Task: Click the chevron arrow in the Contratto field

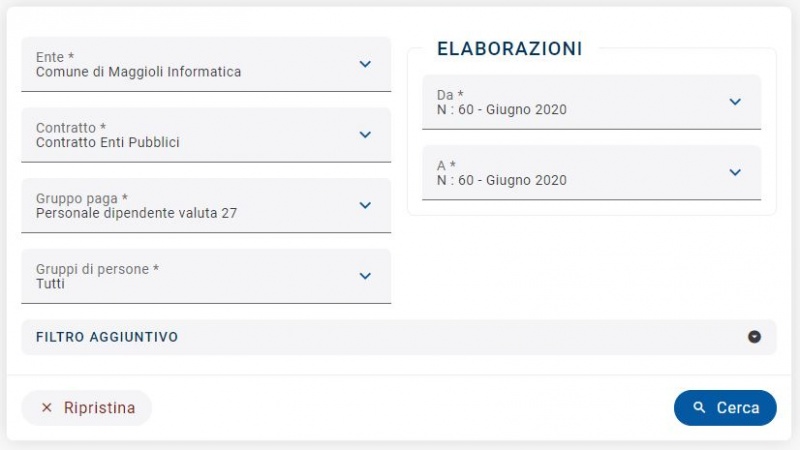Action: [x=365, y=135]
